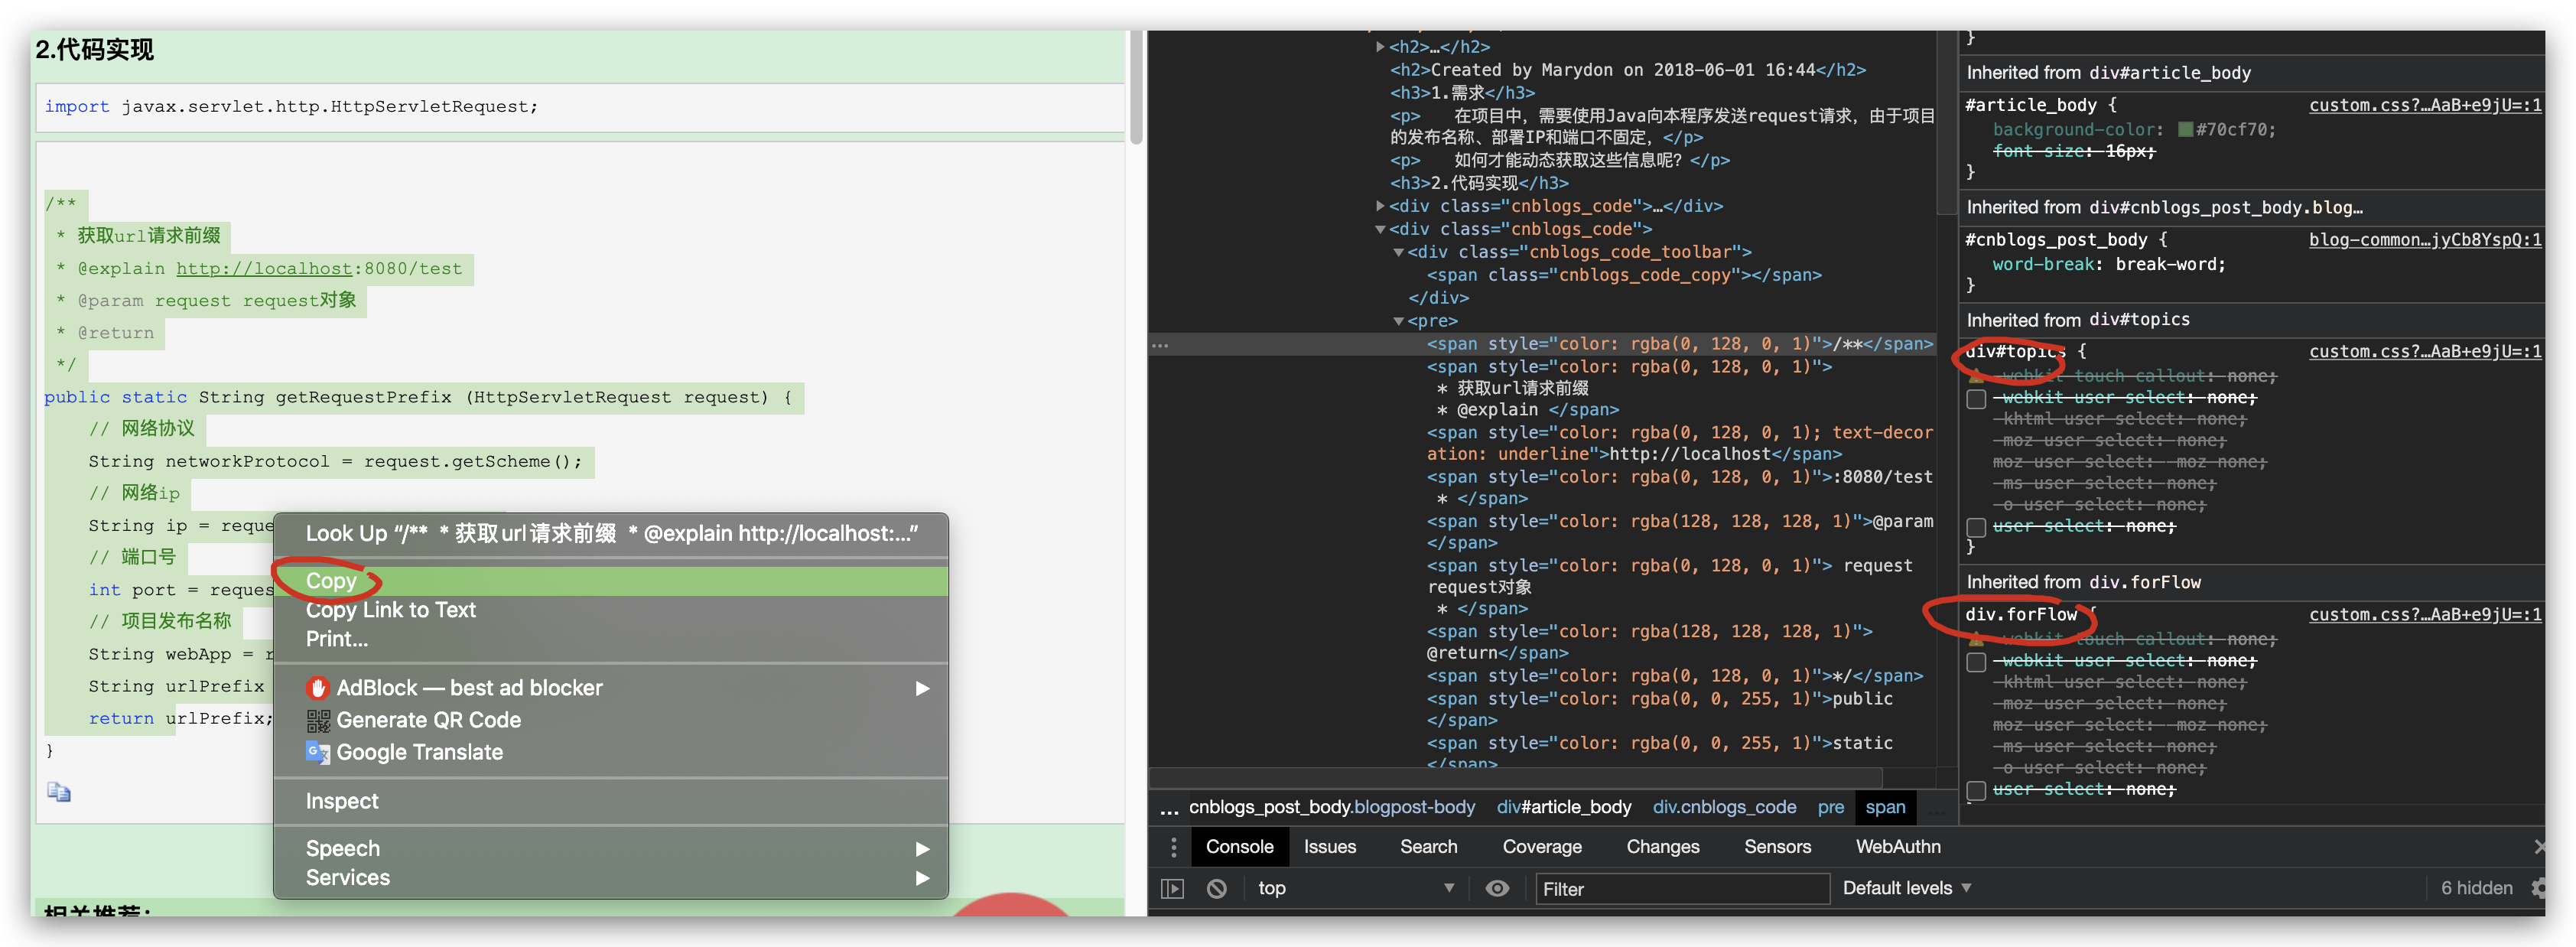The height and width of the screenshot is (947, 2576).
Task: Open custom.css source link for div#topics
Action: pyautogui.click(x=2424, y=351)
